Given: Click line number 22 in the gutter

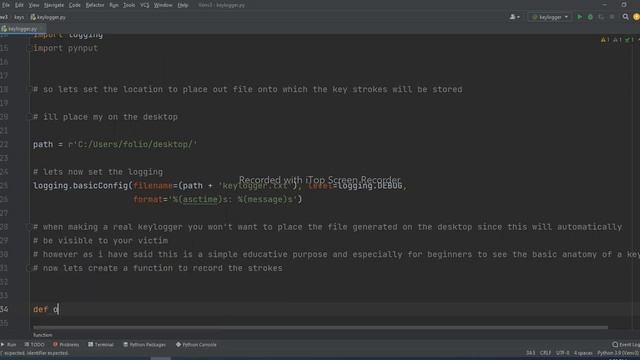Looking at the screenshot, I should [x=4, y=144].
